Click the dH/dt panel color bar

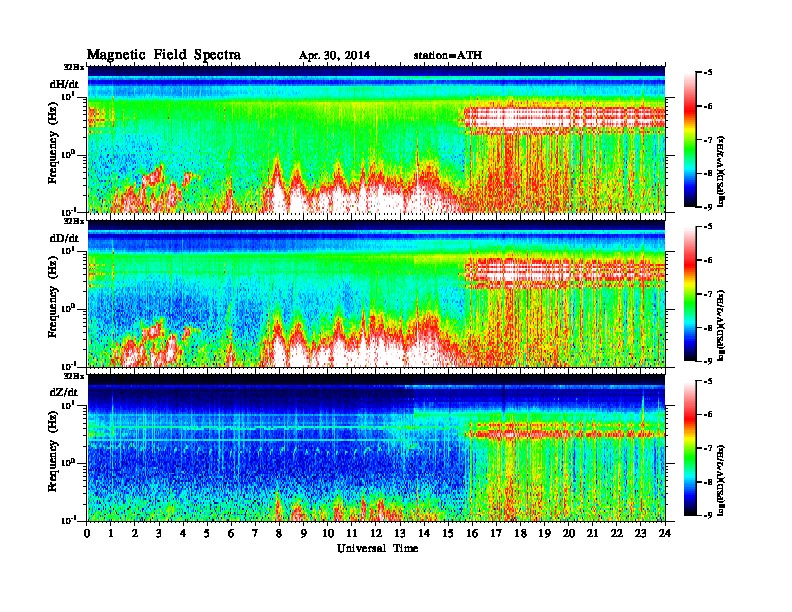(x=689, y=139)
